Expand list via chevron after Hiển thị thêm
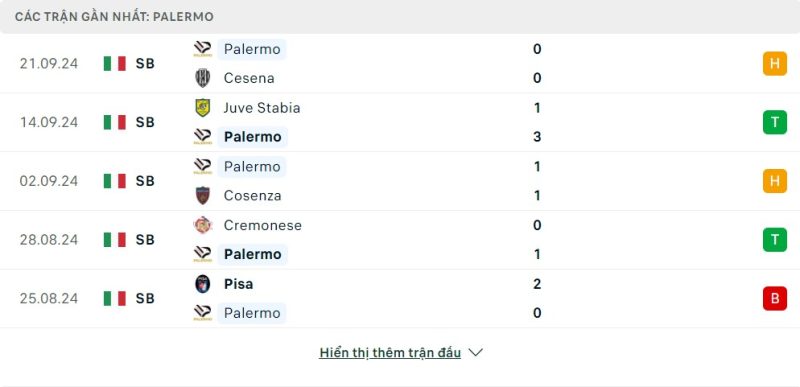 (x=476, y=353)
